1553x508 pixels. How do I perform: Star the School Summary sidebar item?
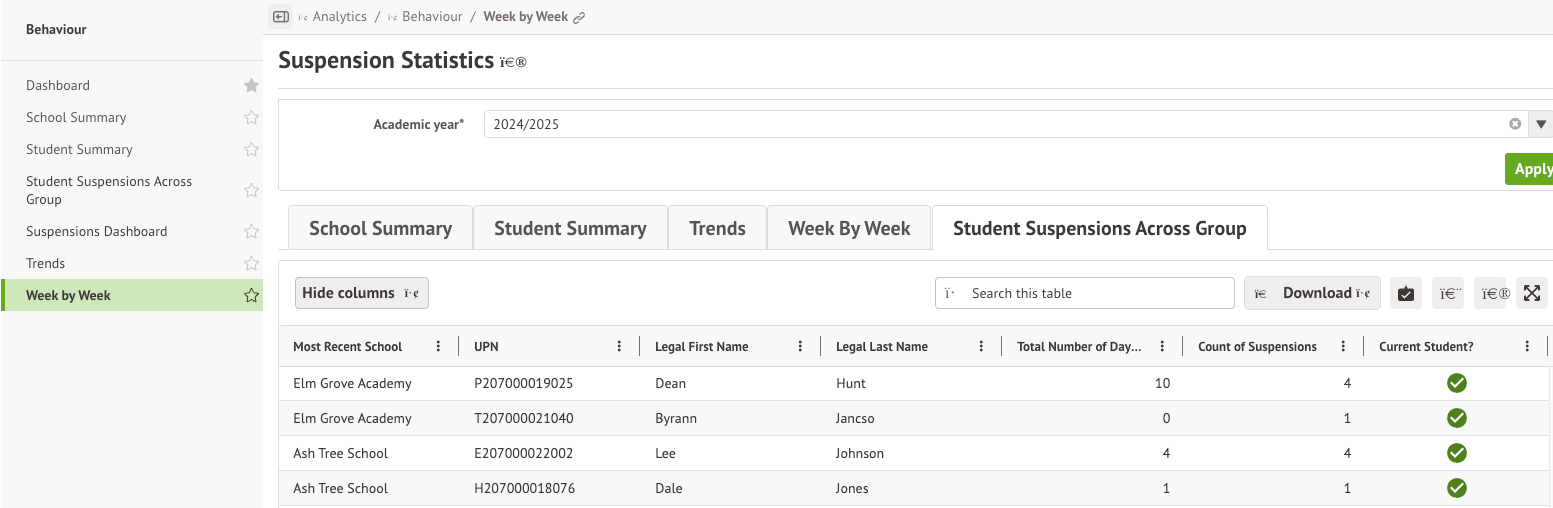251,118
